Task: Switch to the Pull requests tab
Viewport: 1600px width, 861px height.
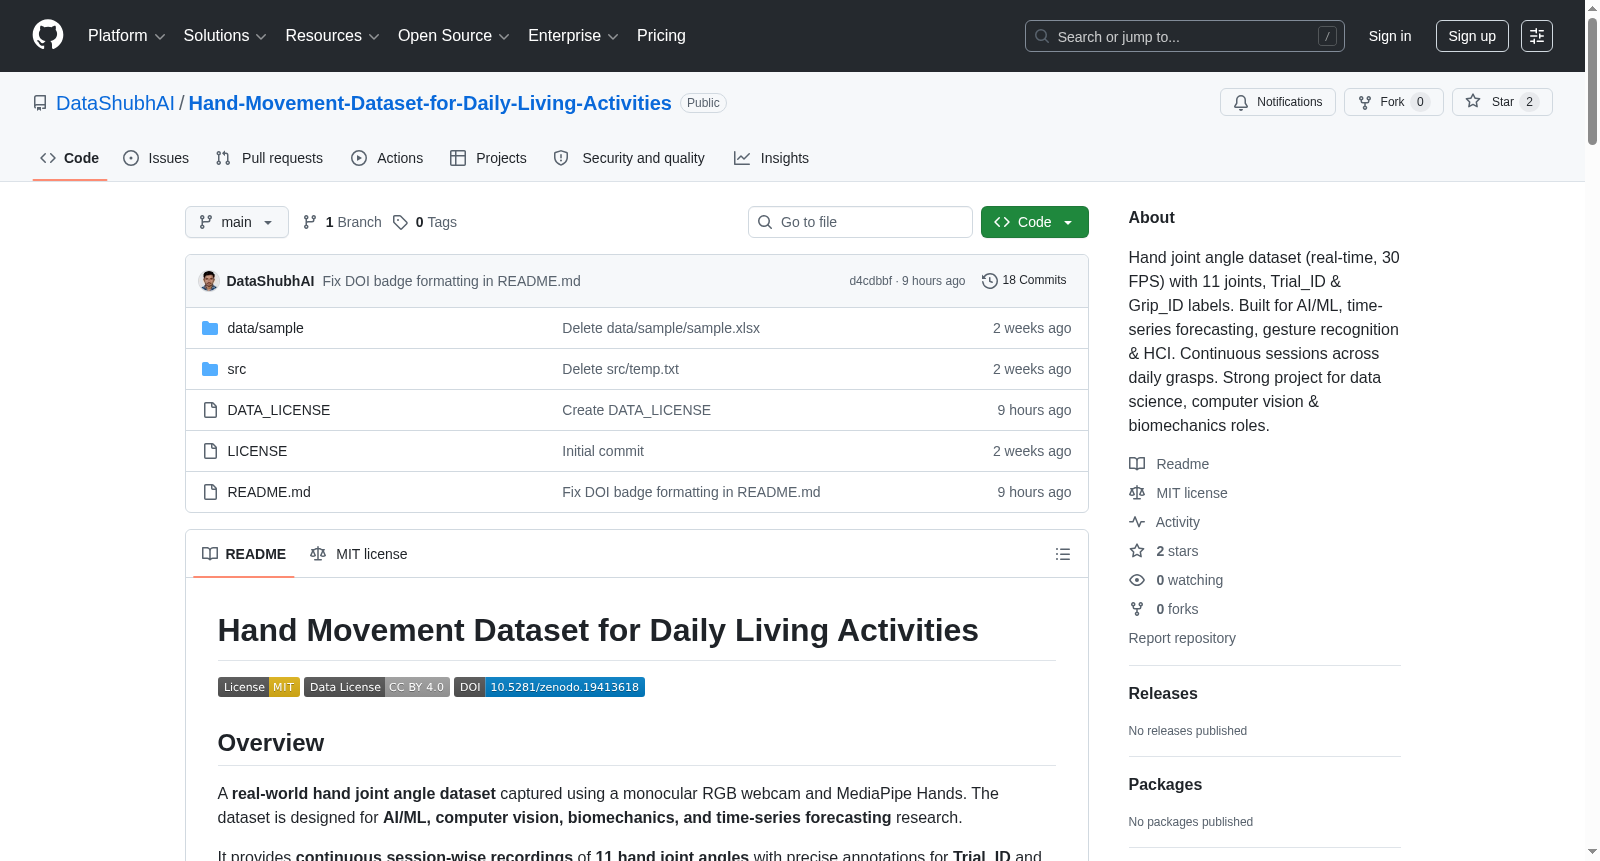Action: (269, 158)
